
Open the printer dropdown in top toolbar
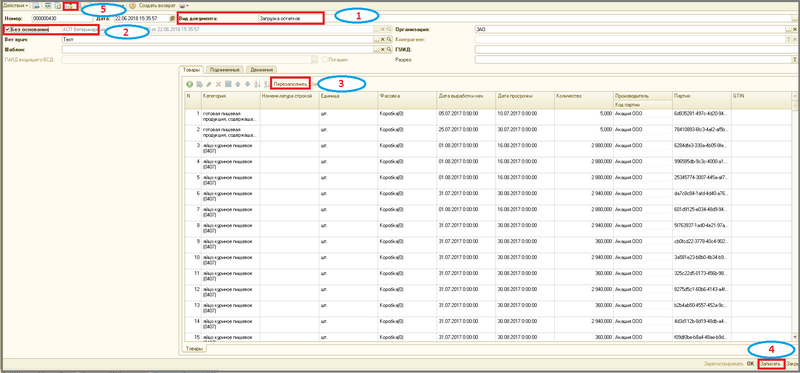click(184, 6)
